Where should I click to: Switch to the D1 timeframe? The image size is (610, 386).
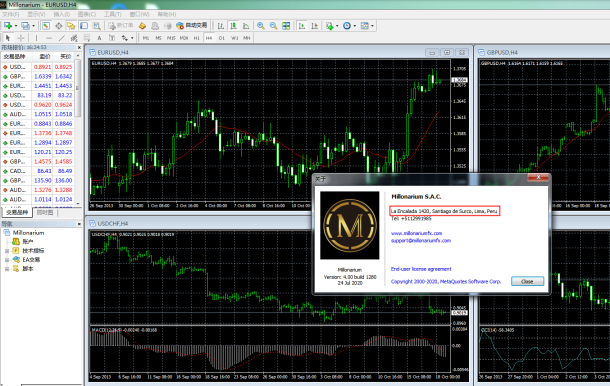[x=222, y=38]
